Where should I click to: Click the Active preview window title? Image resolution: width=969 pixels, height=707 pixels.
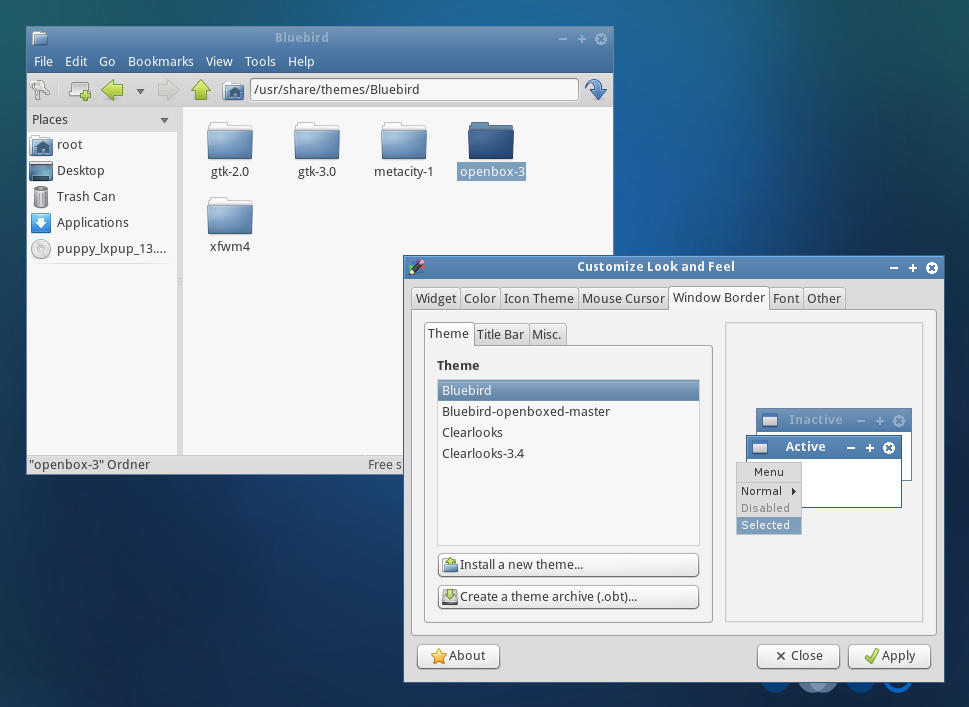(805, 447)
